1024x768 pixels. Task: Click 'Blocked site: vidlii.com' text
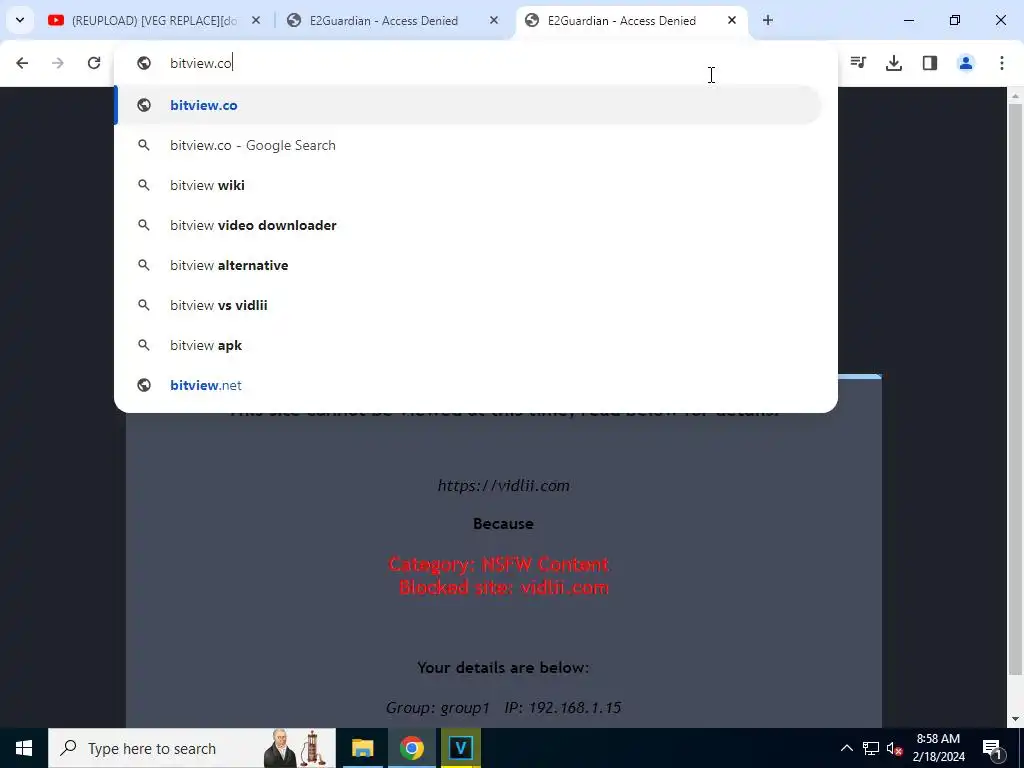pyautogui.click(x=504, y=587)
